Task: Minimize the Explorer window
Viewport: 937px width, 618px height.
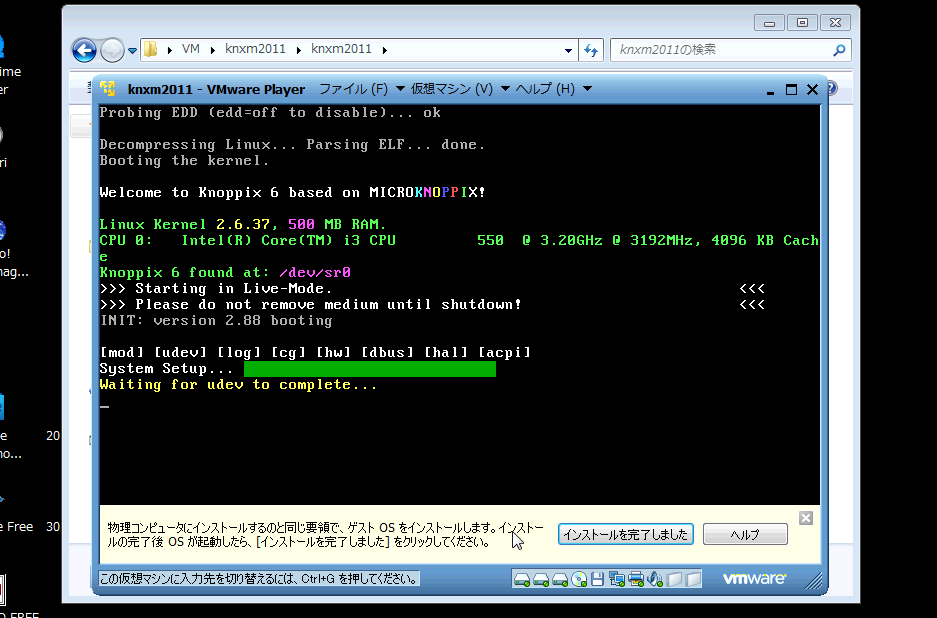Action: click(x=769, y=23)
